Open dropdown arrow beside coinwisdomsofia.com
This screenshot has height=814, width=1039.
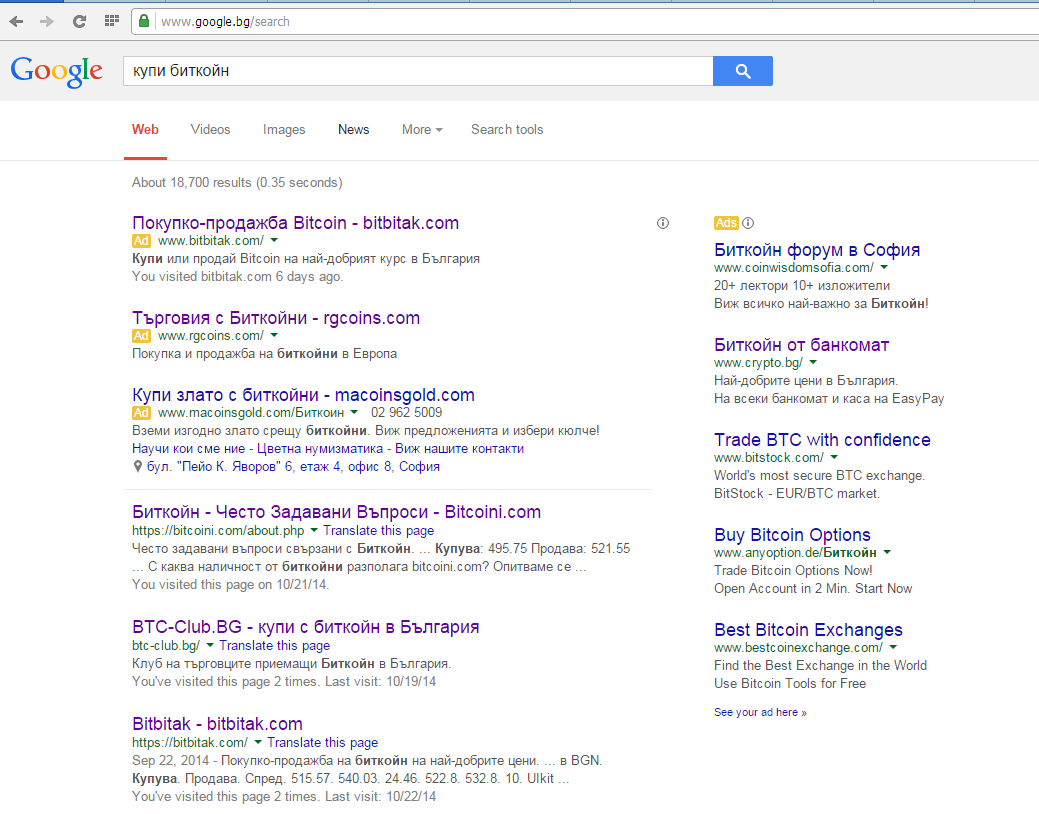click(884, 268)
